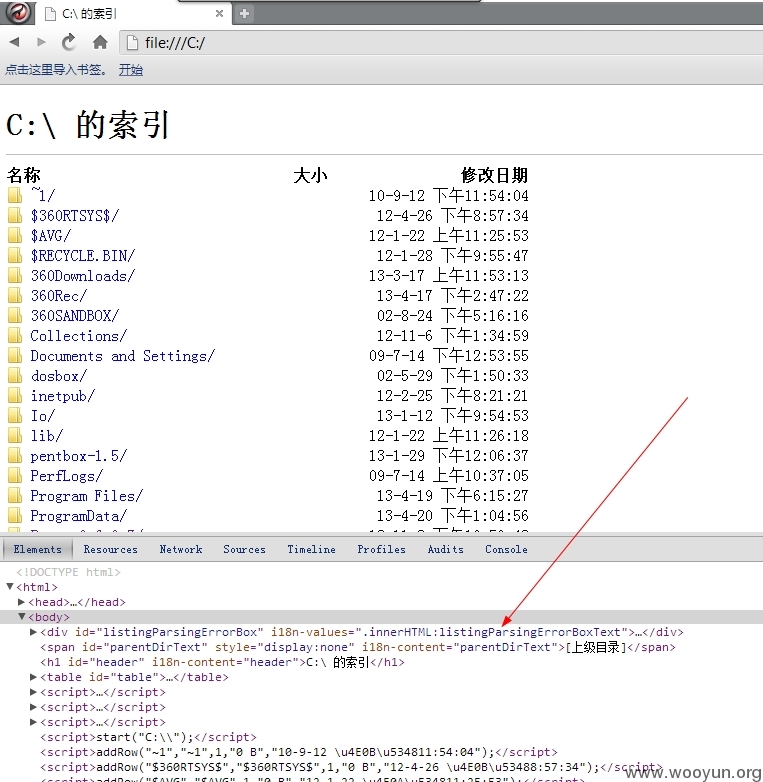Switch to the Audits devtools tab

[445, 549]
